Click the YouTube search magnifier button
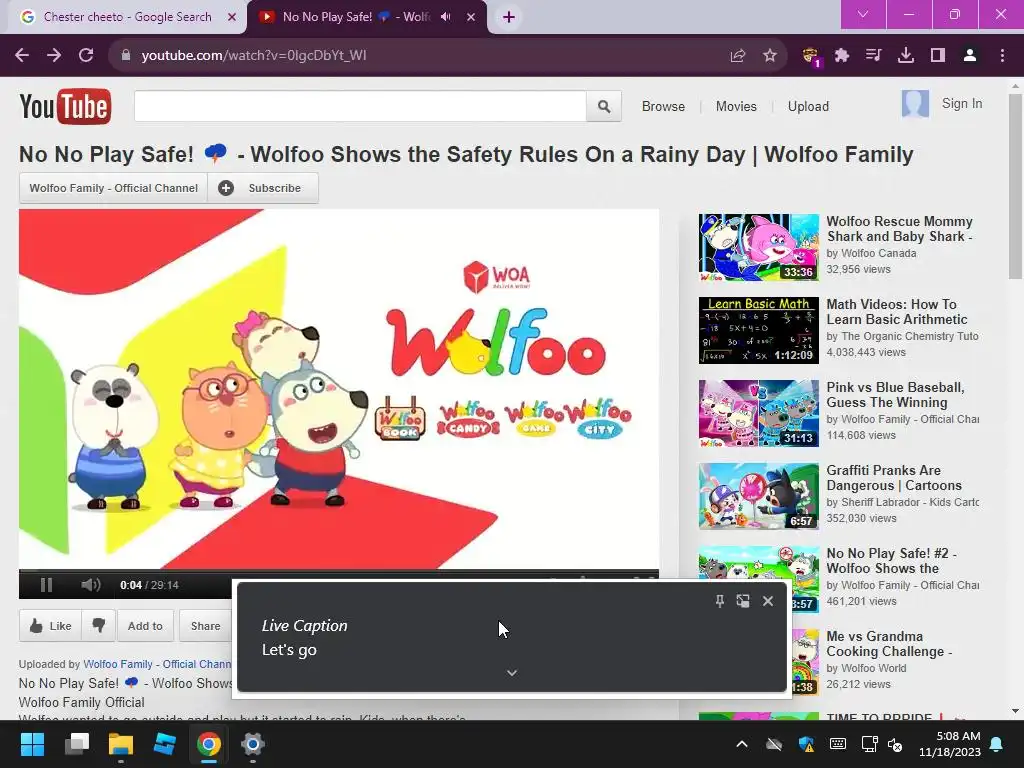The width and height of the screenshot is (1024, 768). coord(604,106)
